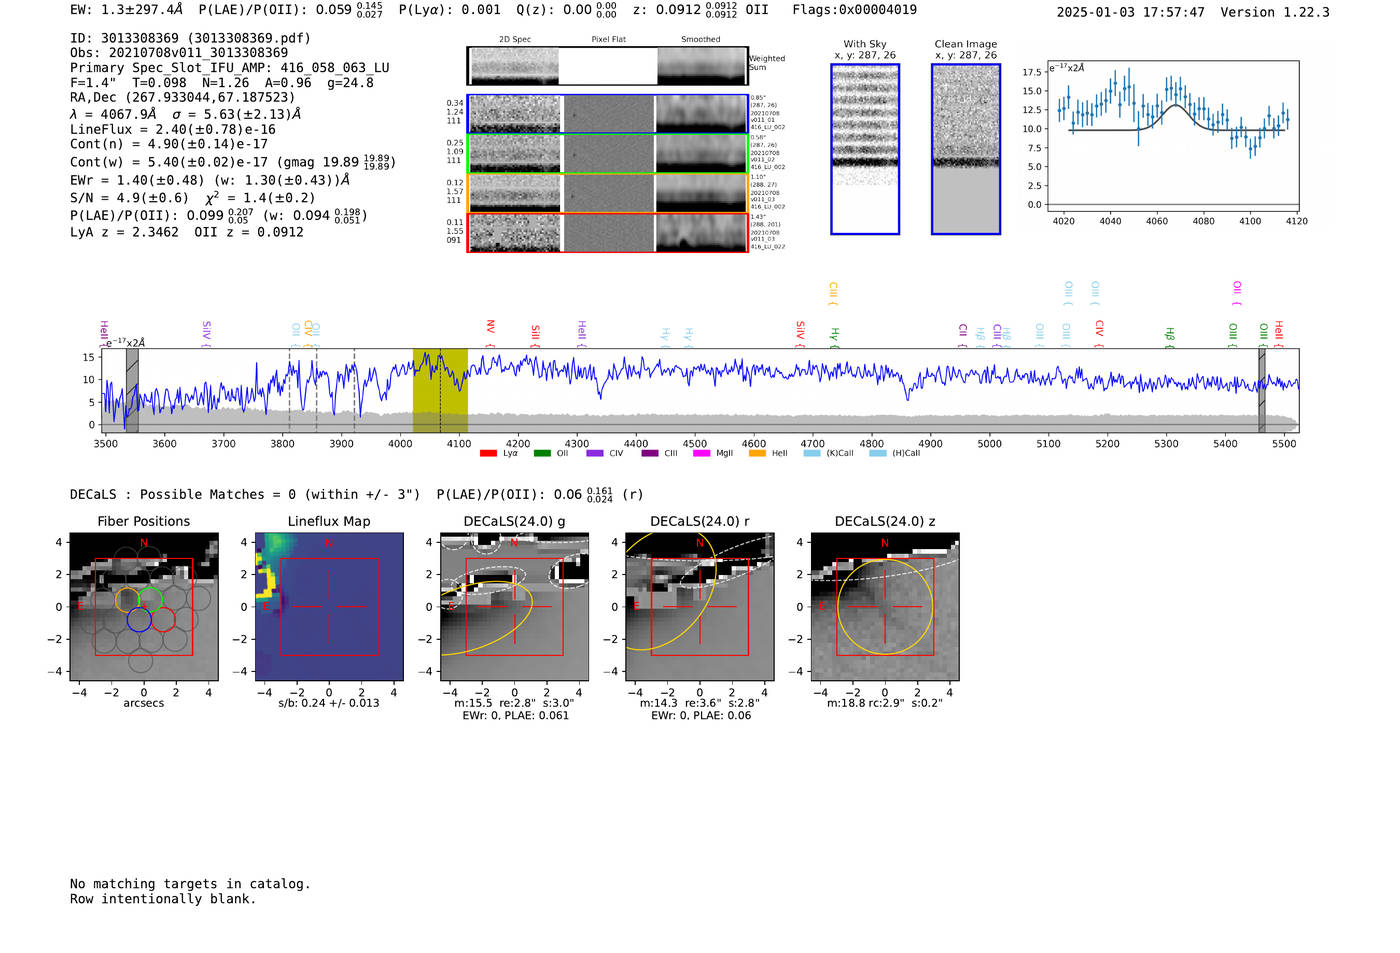This screenshot has width=1400, height=953.
Task: Click the P(Lyα): 0.001 header value
Action: click(449, 10)
